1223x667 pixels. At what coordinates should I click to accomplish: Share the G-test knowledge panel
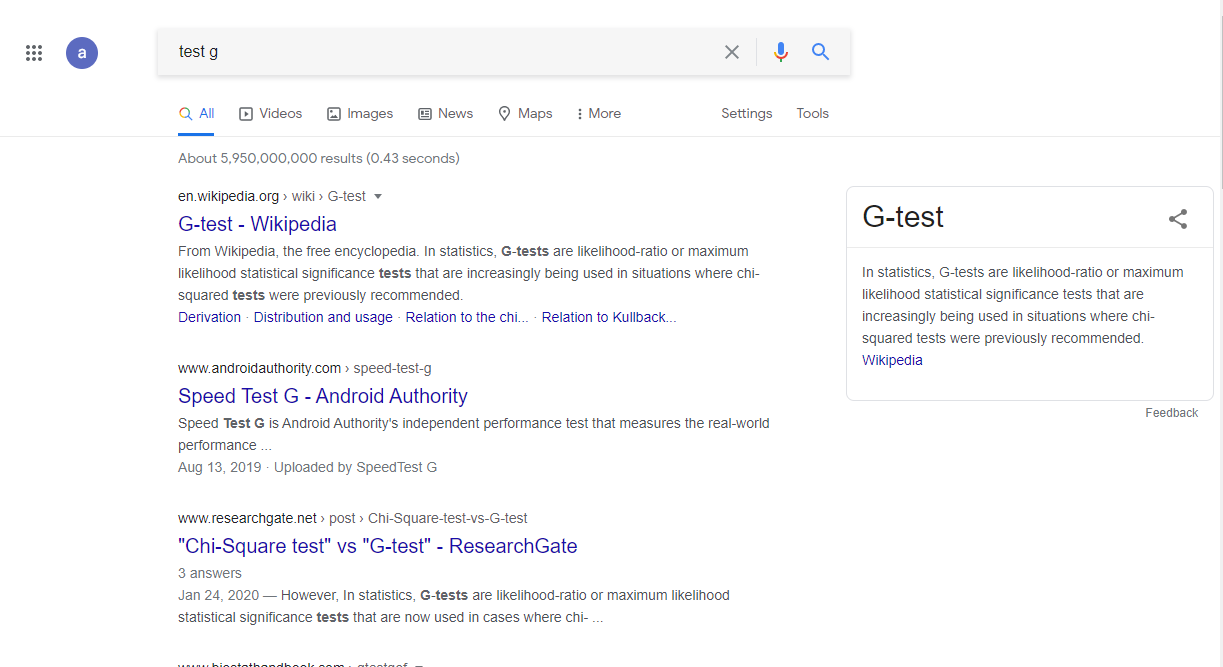1178,219
